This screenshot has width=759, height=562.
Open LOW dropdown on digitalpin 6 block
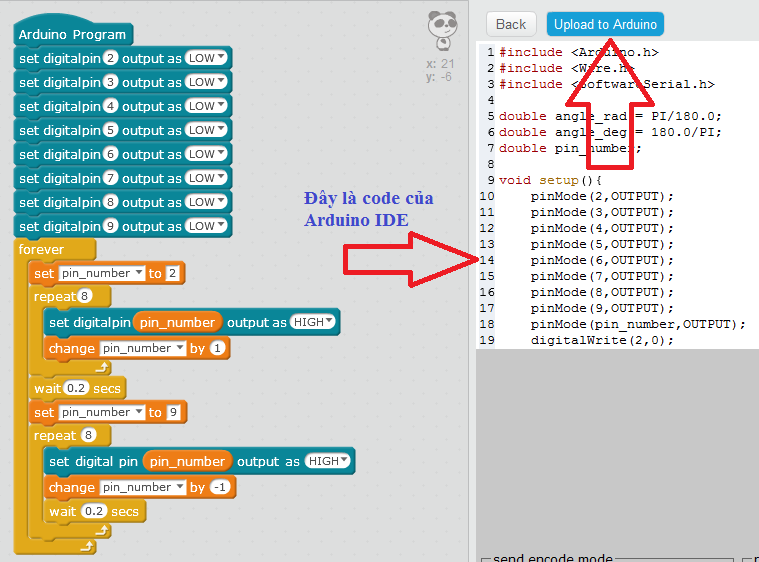pos(206,154)
